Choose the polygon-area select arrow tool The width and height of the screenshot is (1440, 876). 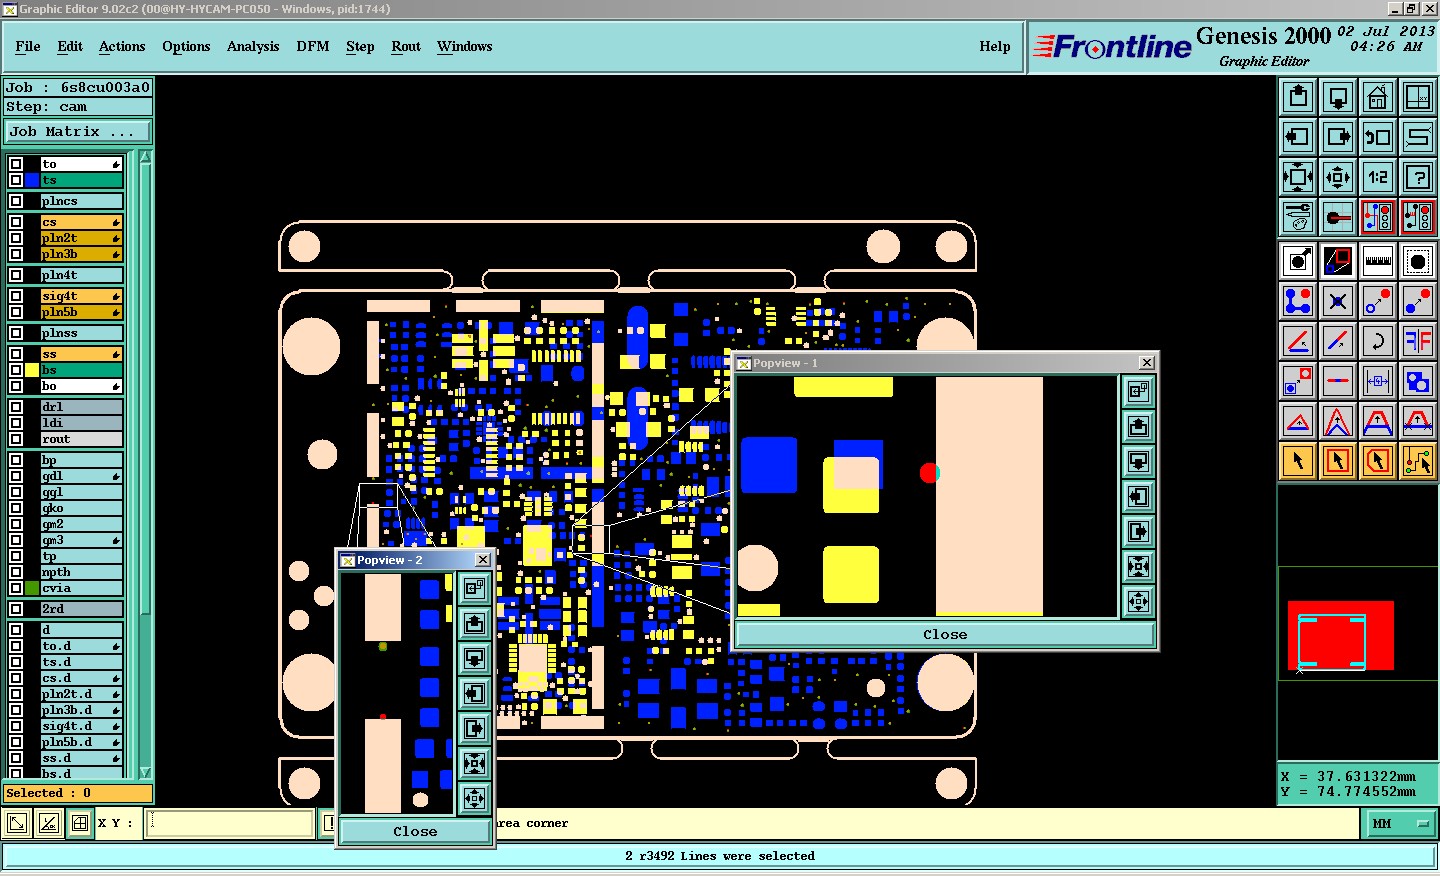[x=1378, y=461]
